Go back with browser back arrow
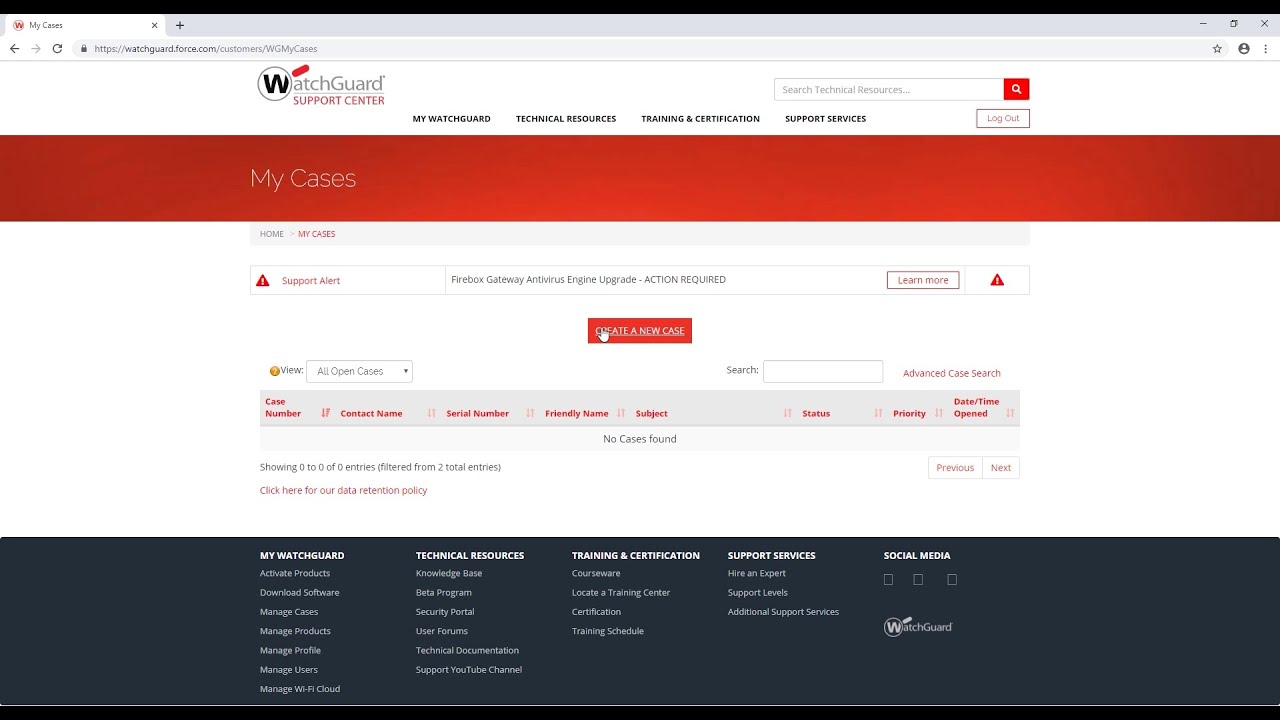Screen dimensions: 1280x720 coord(14,48)
